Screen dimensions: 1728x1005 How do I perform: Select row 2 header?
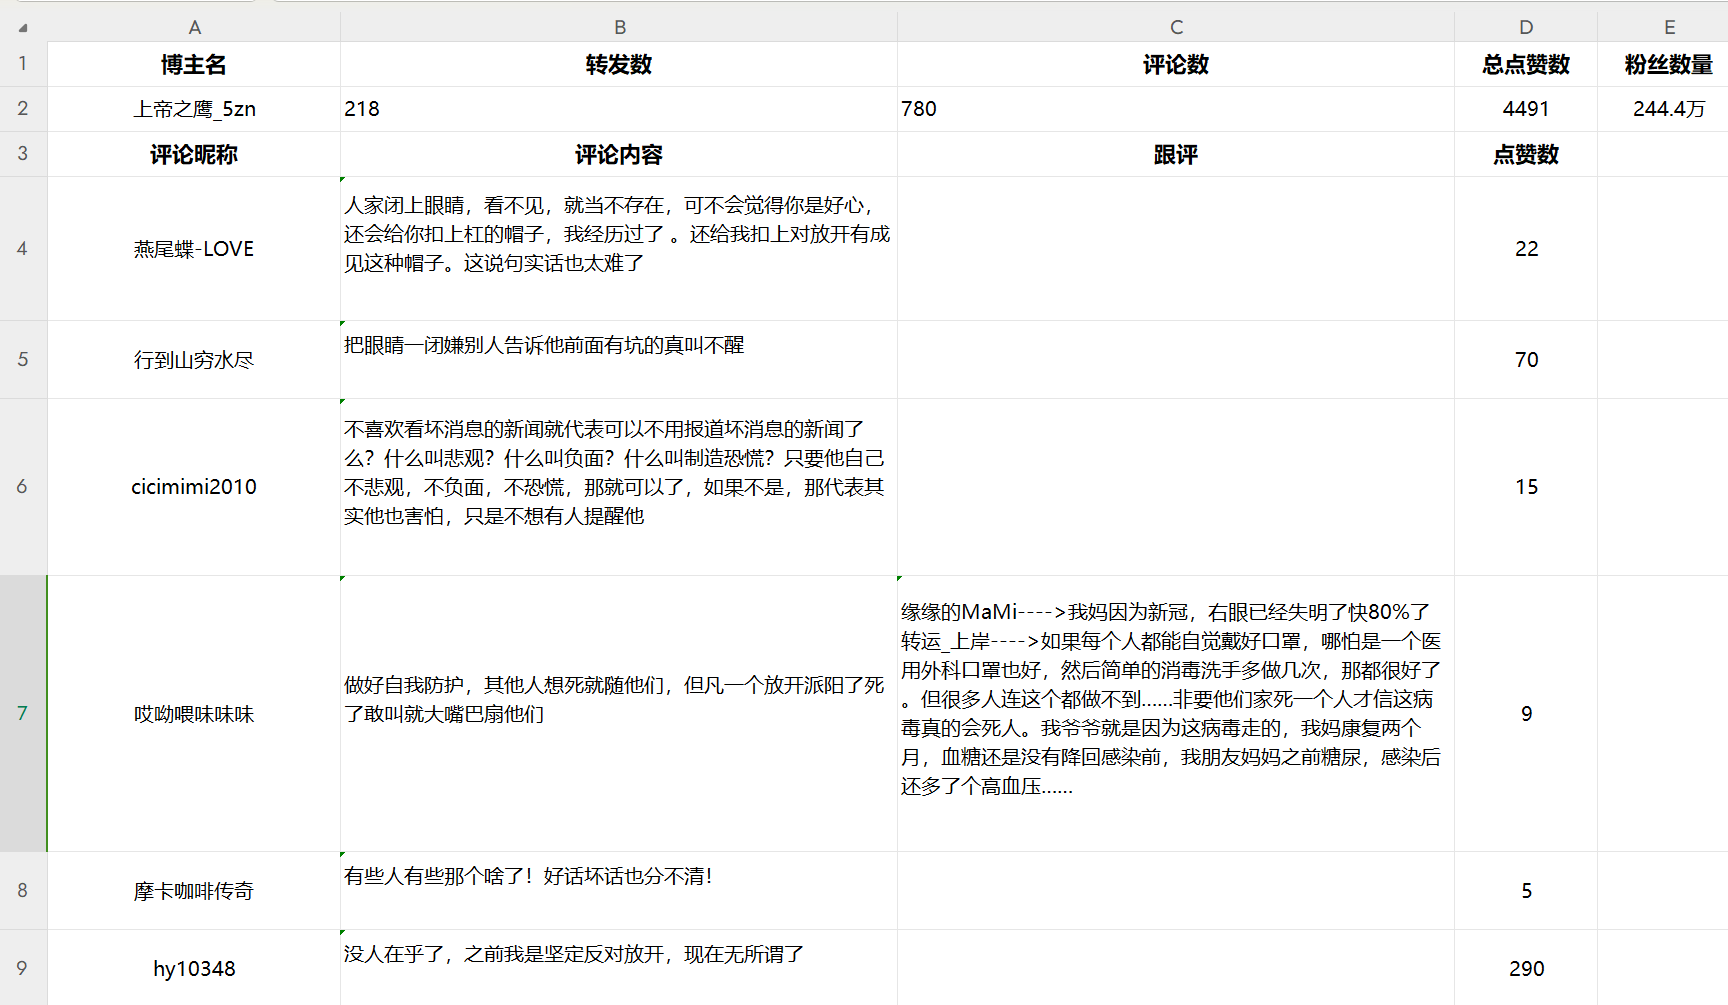coord(23,109)
